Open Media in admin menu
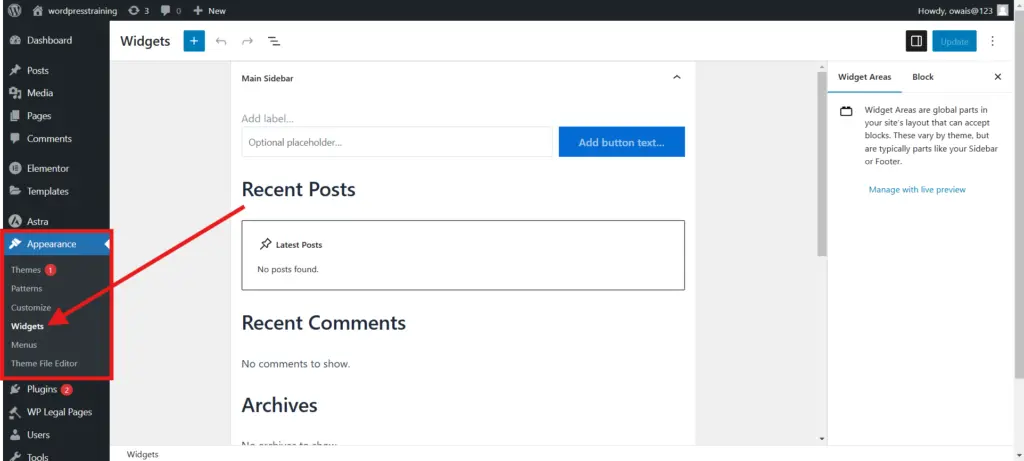The width and height of the screenshot is (1024, 461). click(x=55, y=93)
